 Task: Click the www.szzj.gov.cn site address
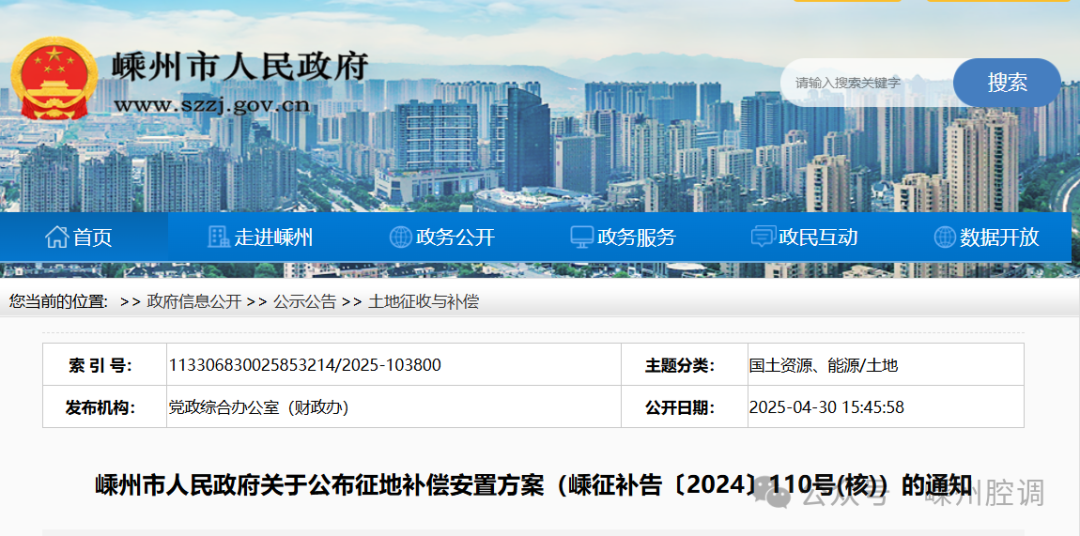tap(212, 105)
